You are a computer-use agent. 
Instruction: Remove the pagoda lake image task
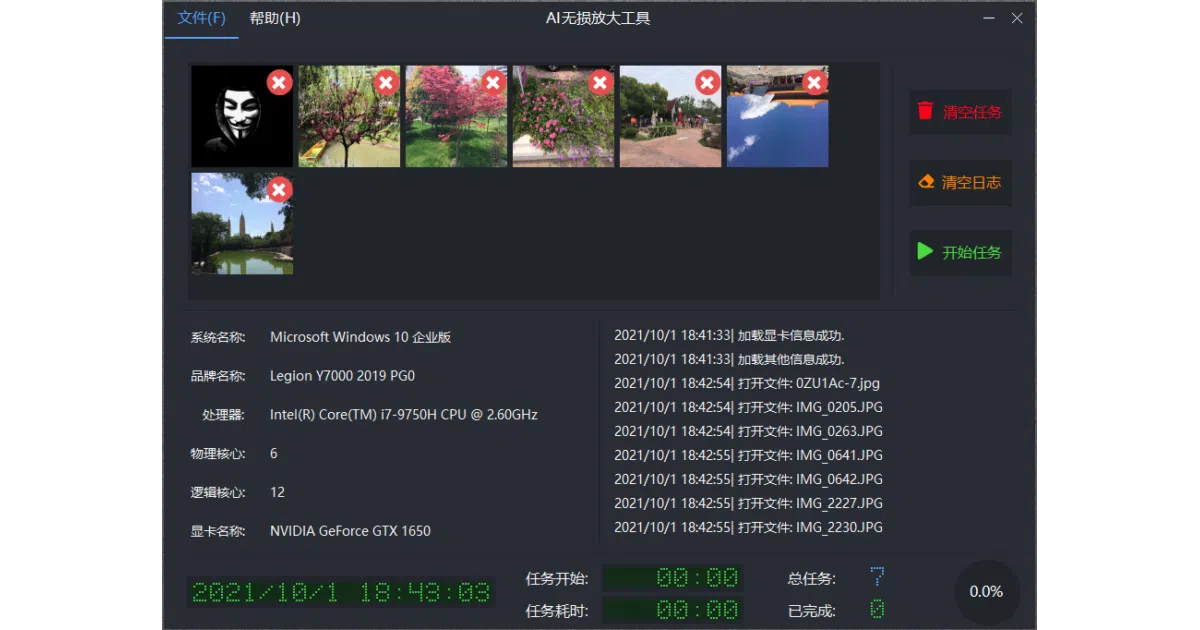[x=280, y=189]
